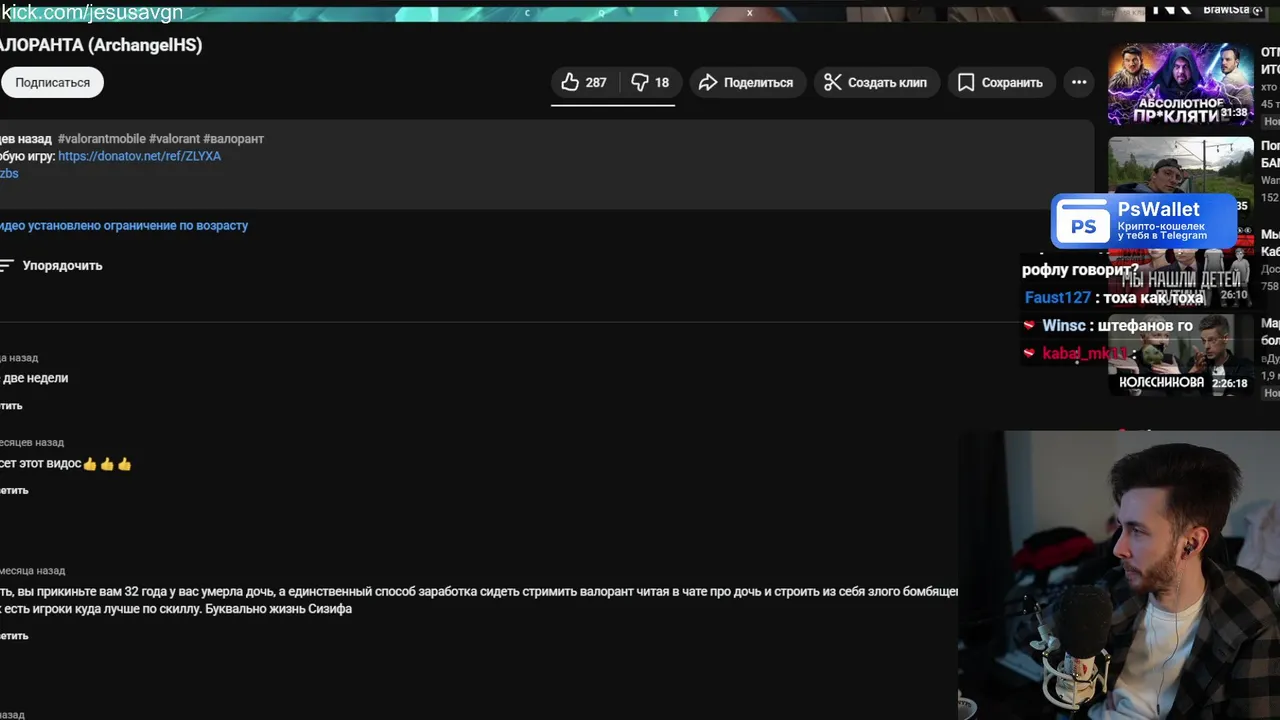This screenshot has width=1280, height=720.
Task: Click the #valorant hashtag
Action: (174, 139)
